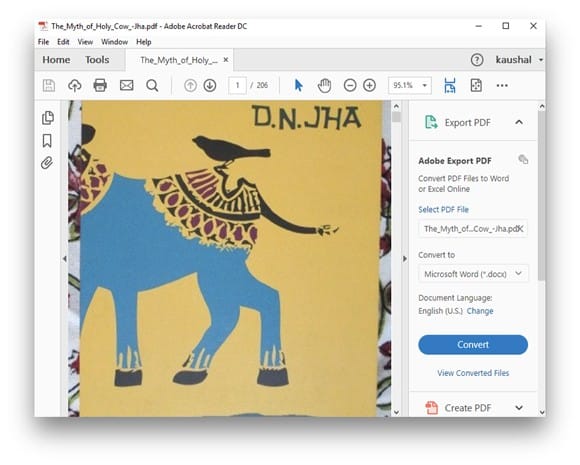Open the Edit menu
This screenshot has height=465, width=580.
[63, 42]
